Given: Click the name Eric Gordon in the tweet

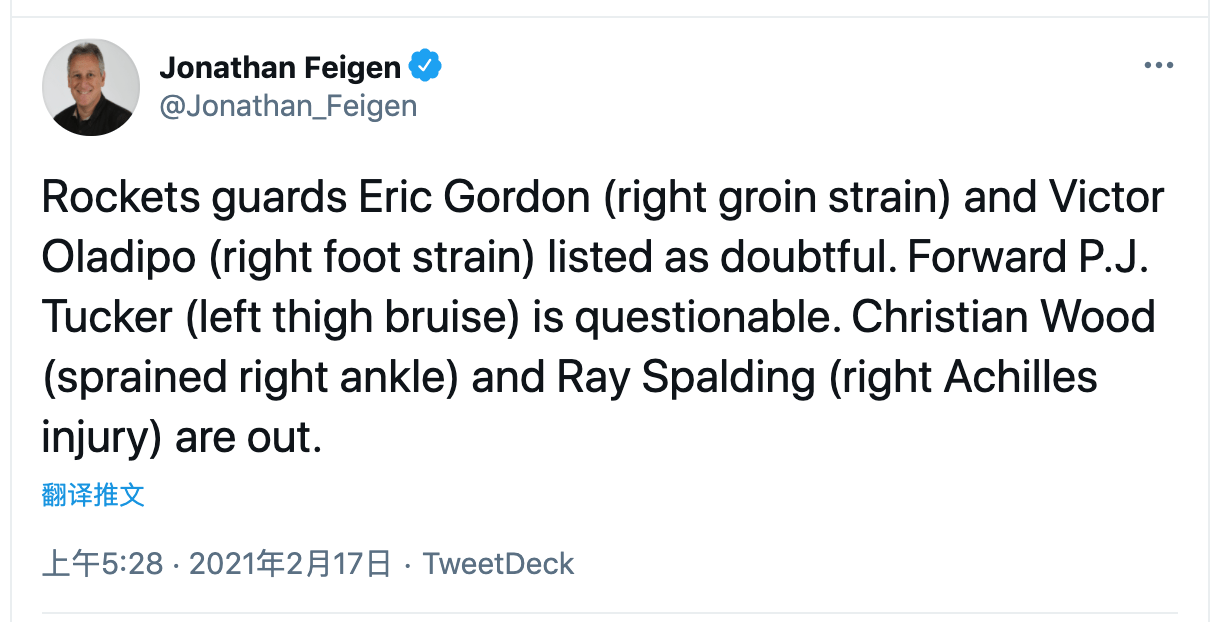Looking at the screenshot, I should 474,198.
